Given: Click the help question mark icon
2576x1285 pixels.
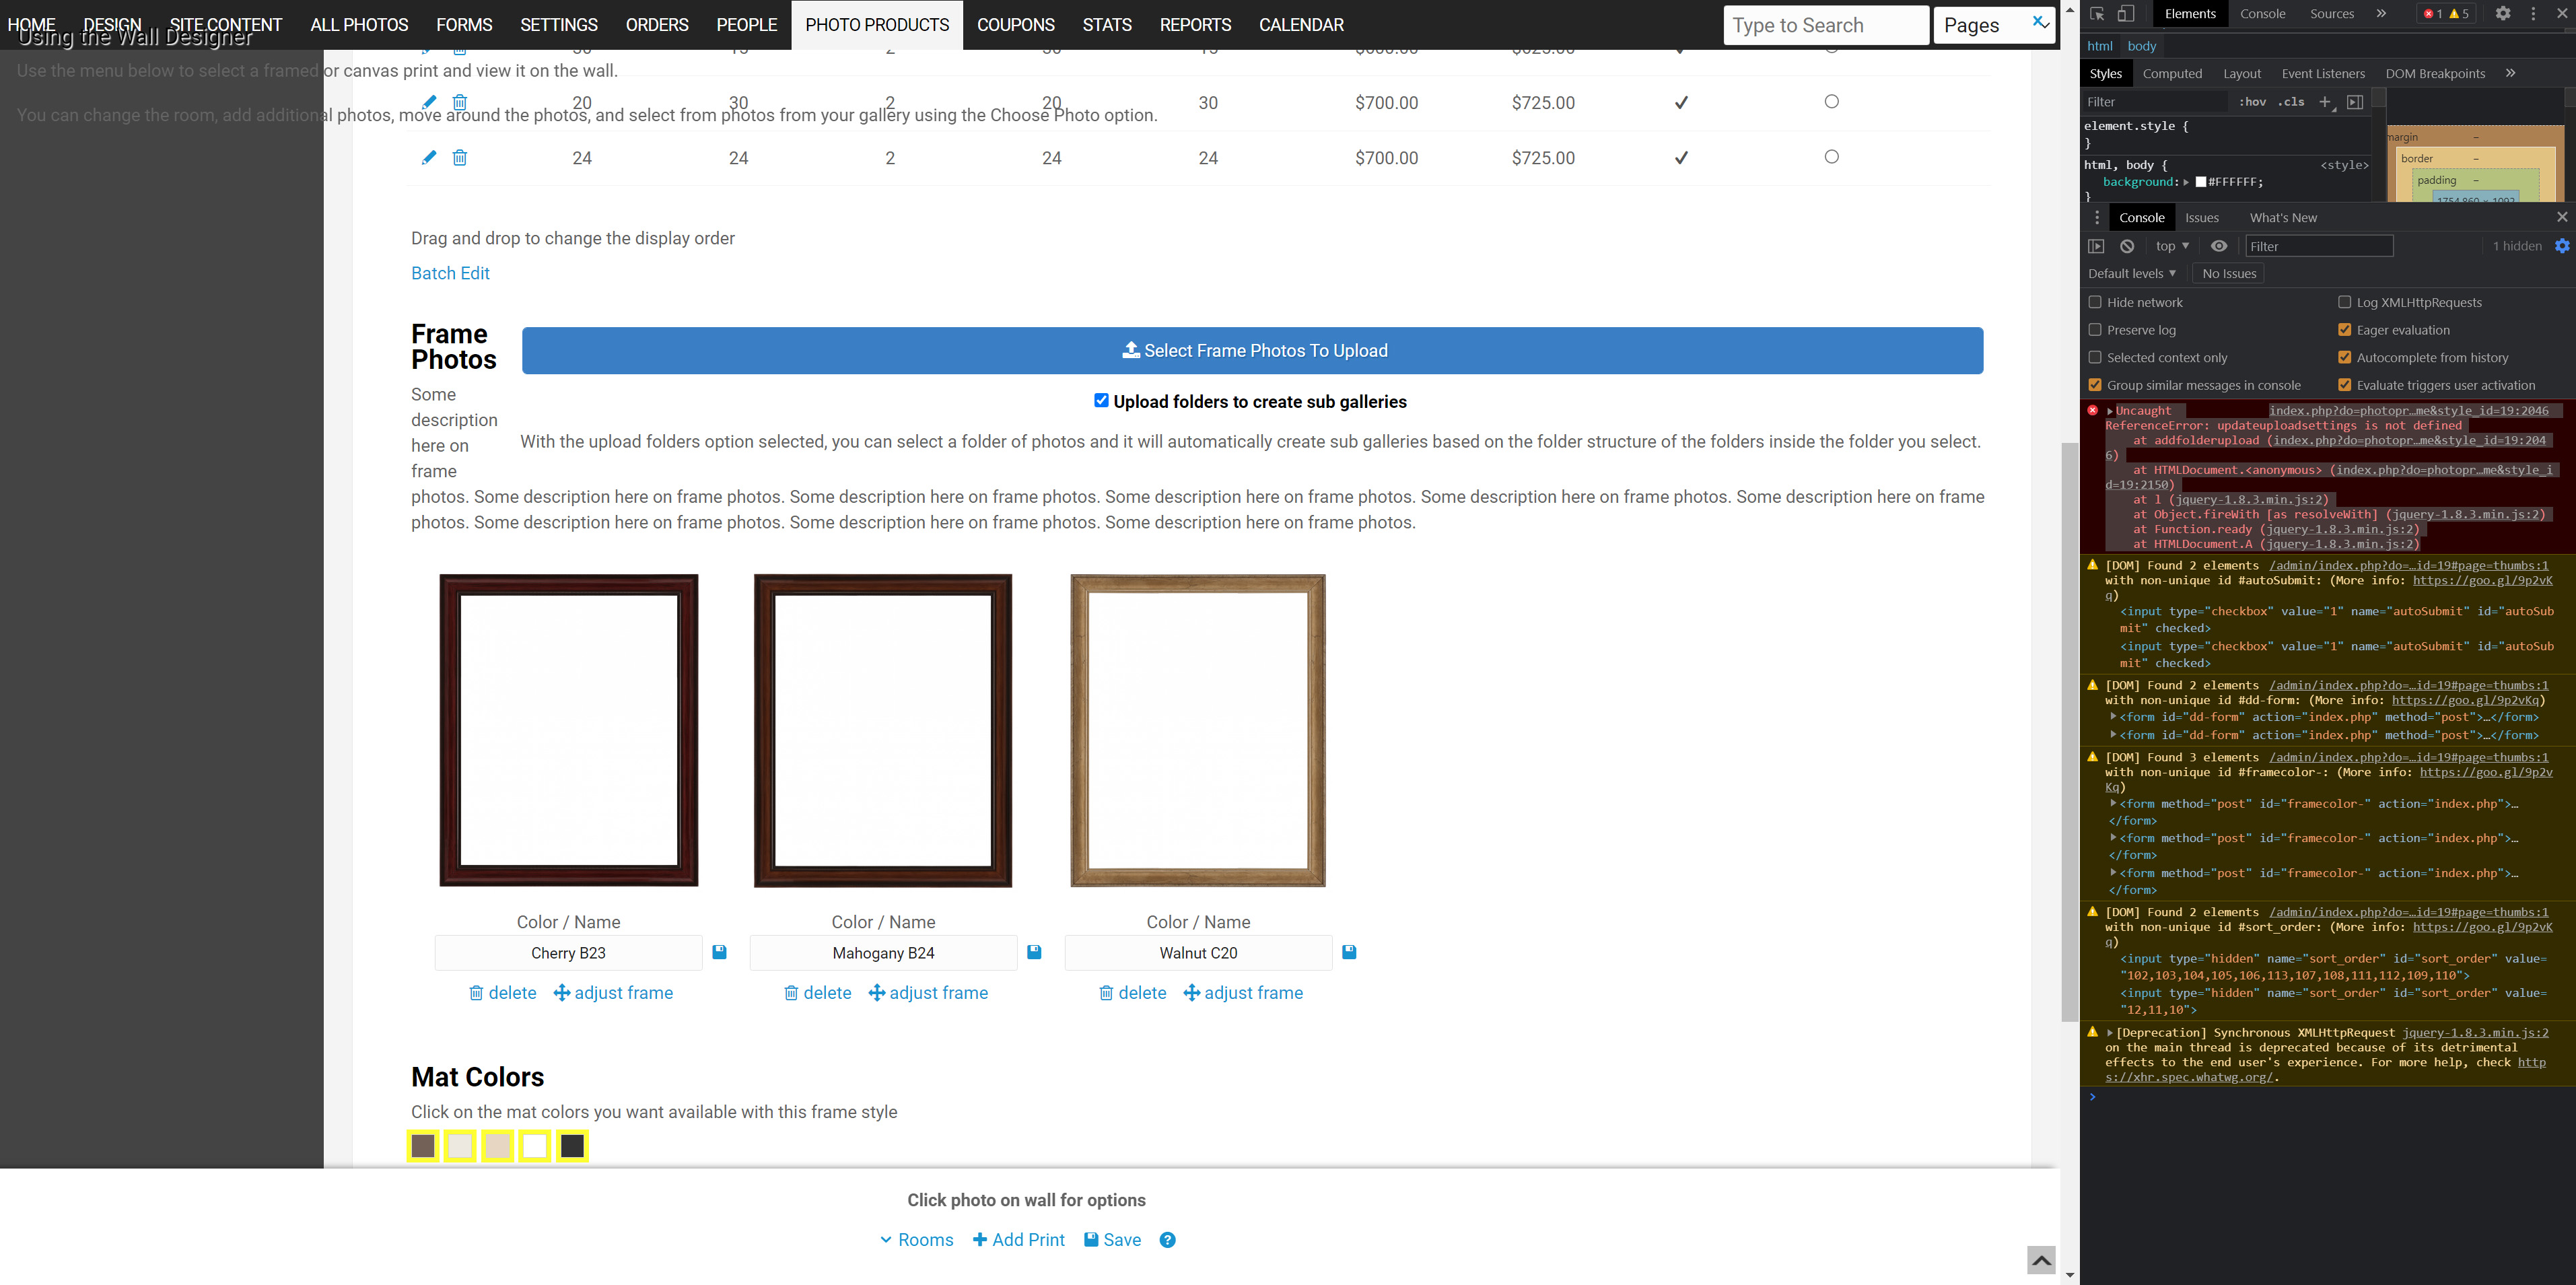Looking at the screenshot, I should click(1167, 1240).
